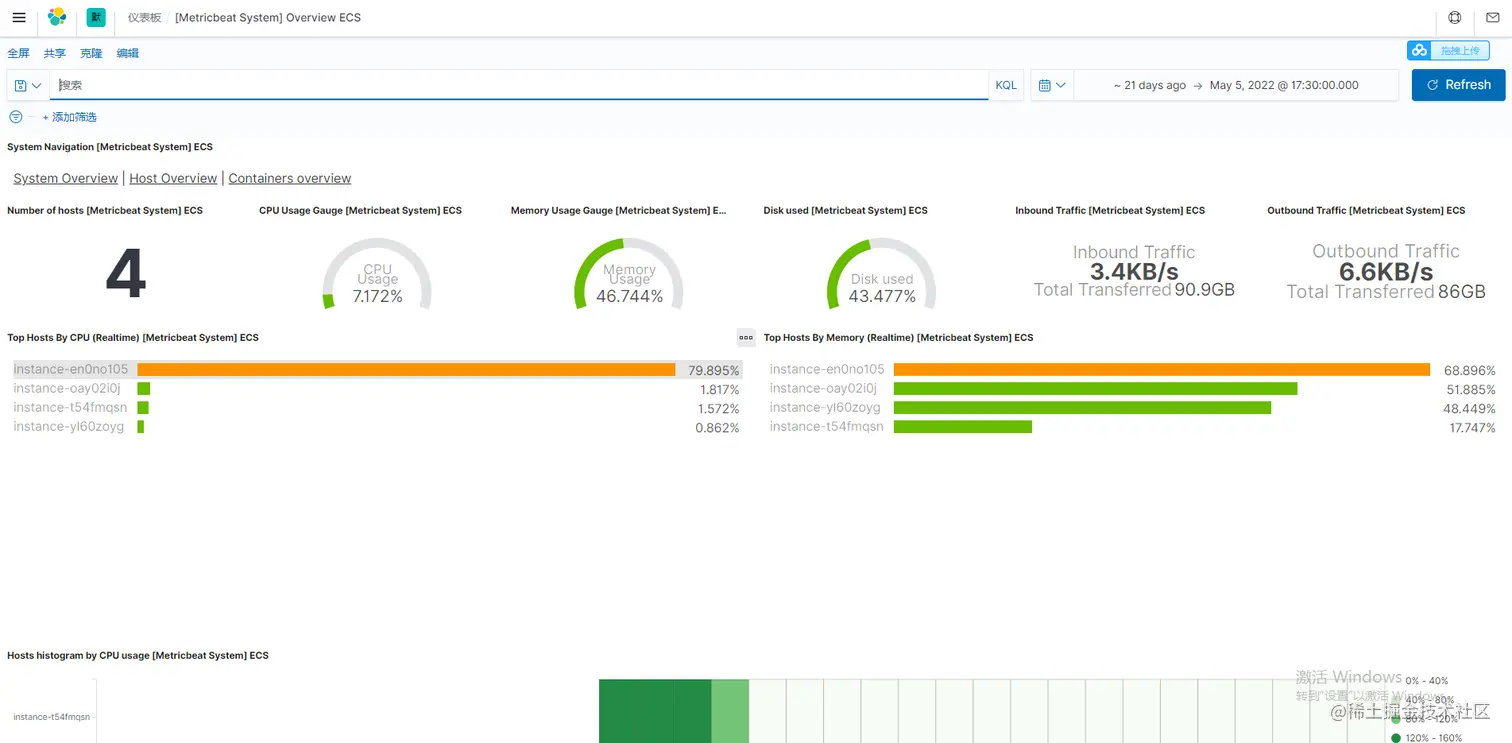Click 编辑 to edit the dashboard

tap(128, 53)
